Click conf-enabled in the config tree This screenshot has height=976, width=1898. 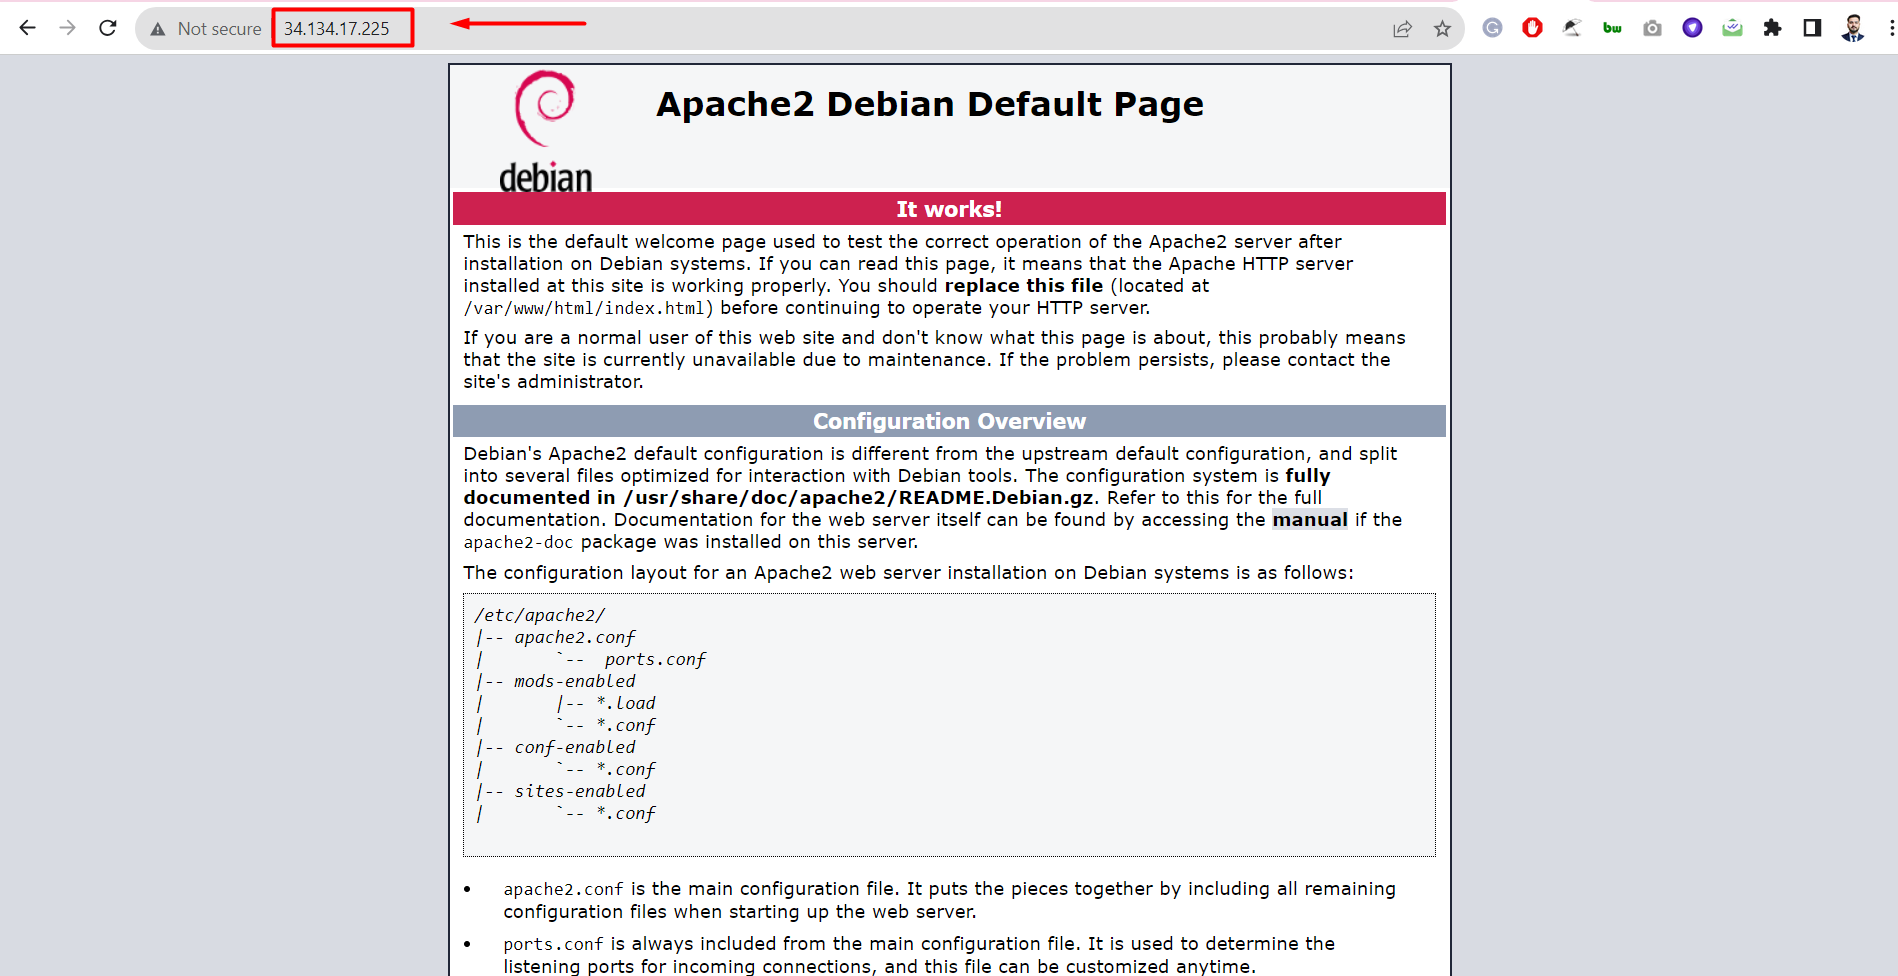click(575, 747)
